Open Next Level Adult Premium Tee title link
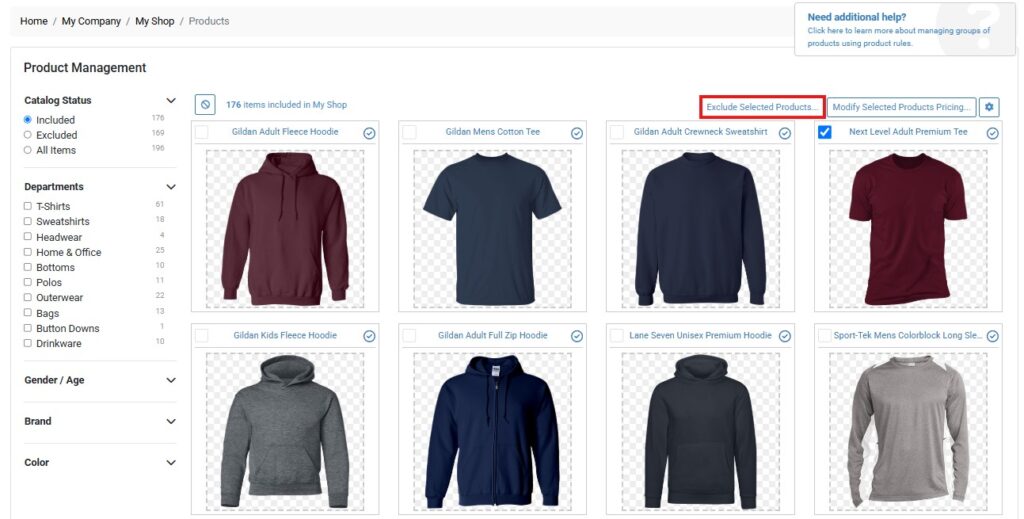 click(x=908, y=132)
